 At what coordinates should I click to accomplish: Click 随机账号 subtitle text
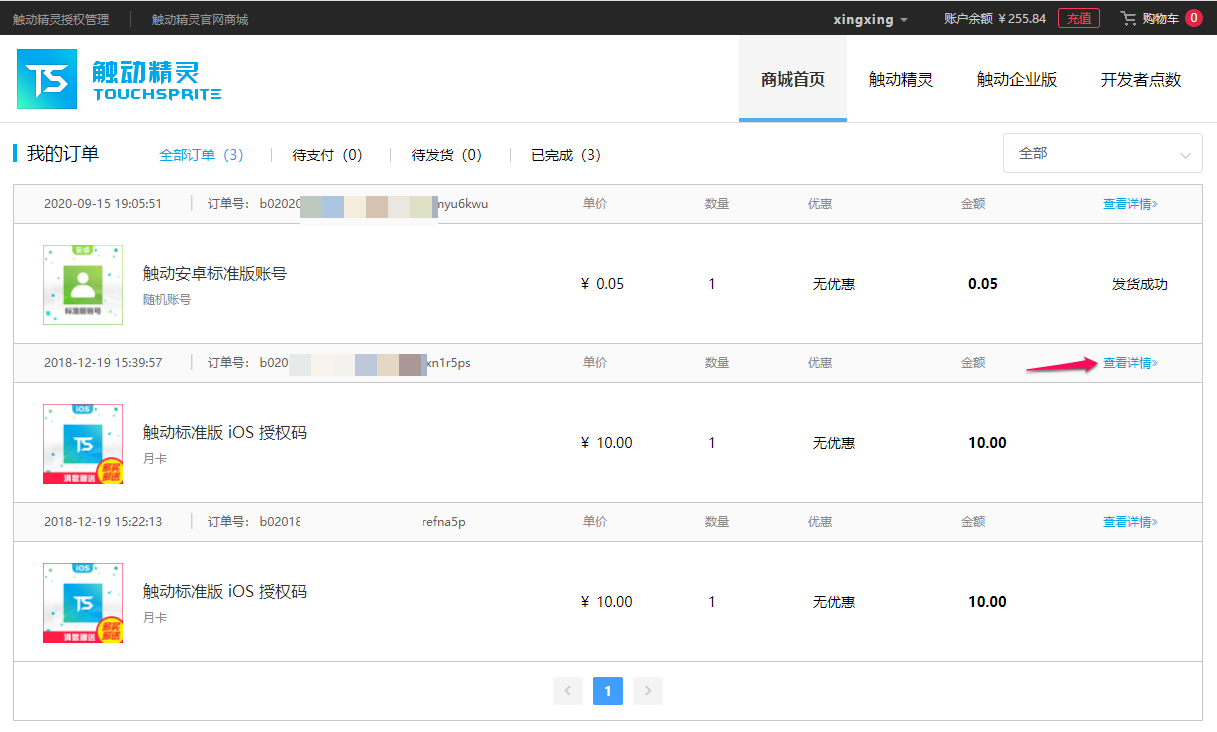coord(167,299)
